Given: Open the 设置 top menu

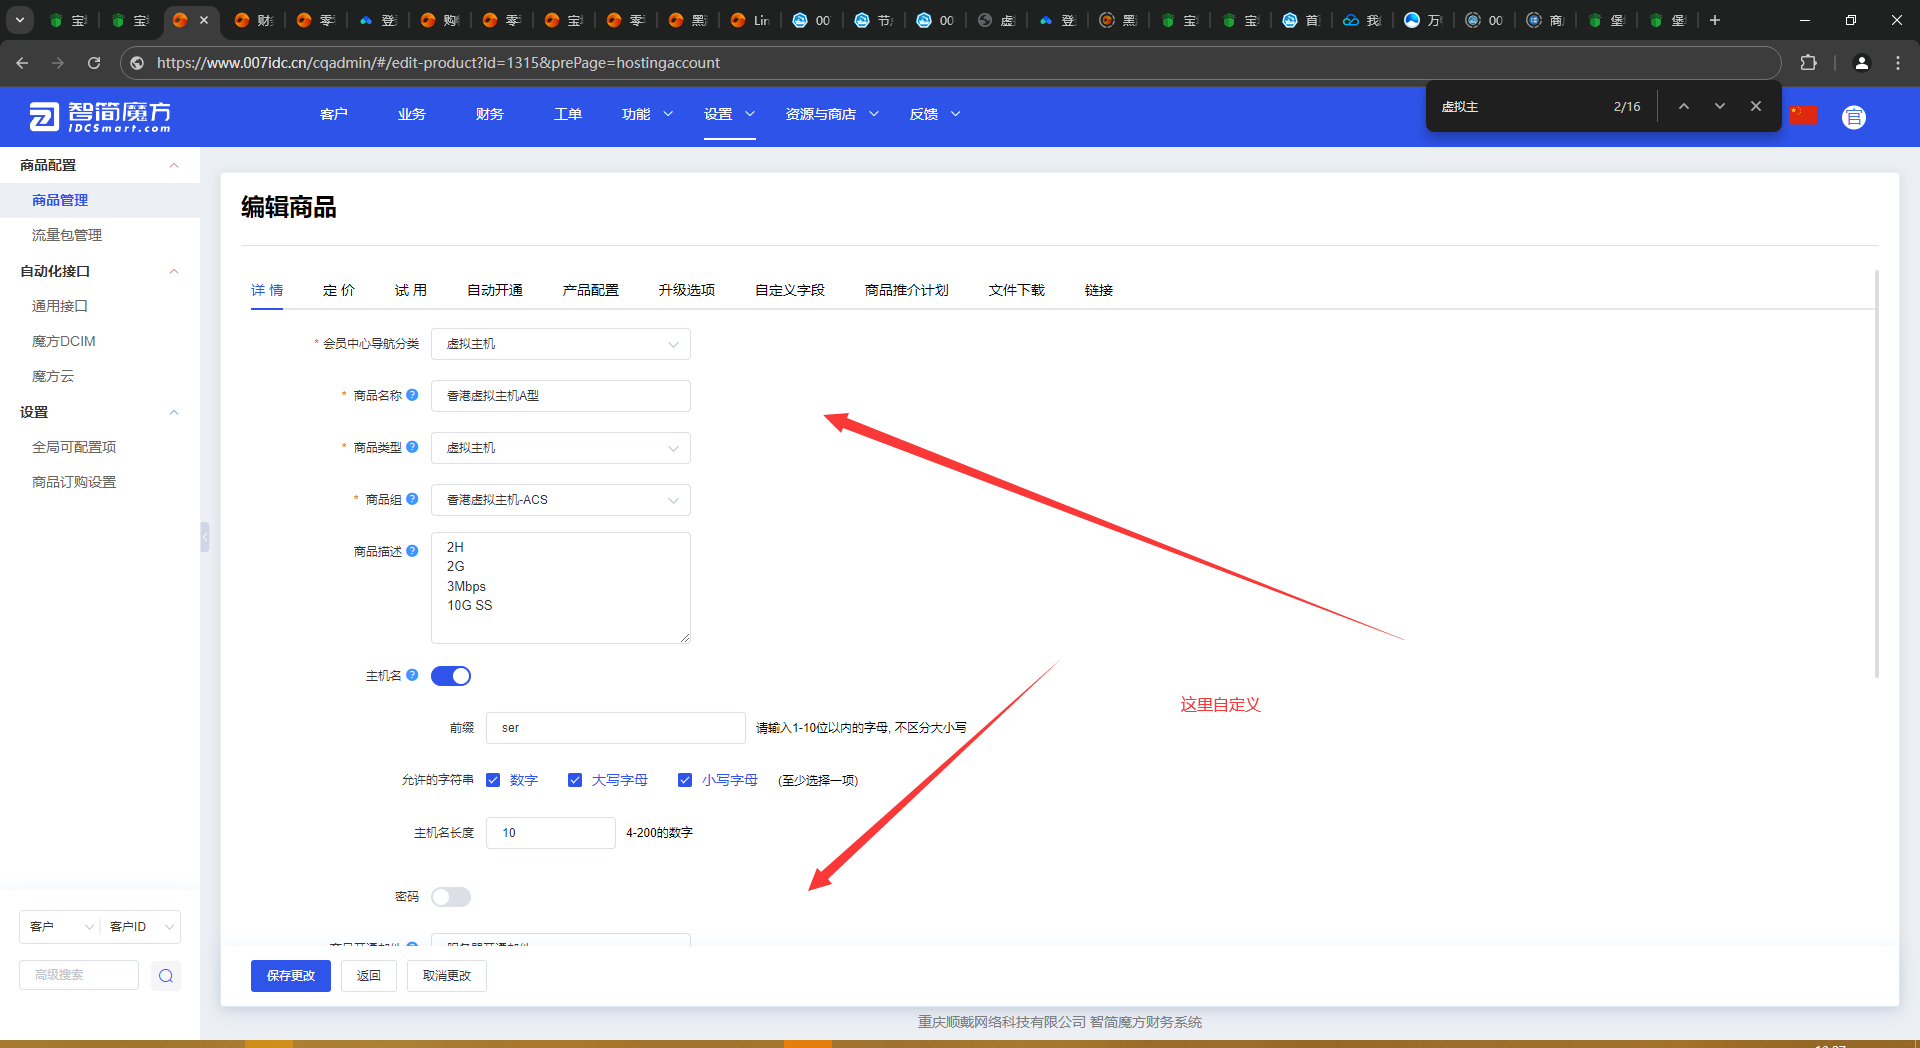Looking at the screenshot, I should [729, 114].
